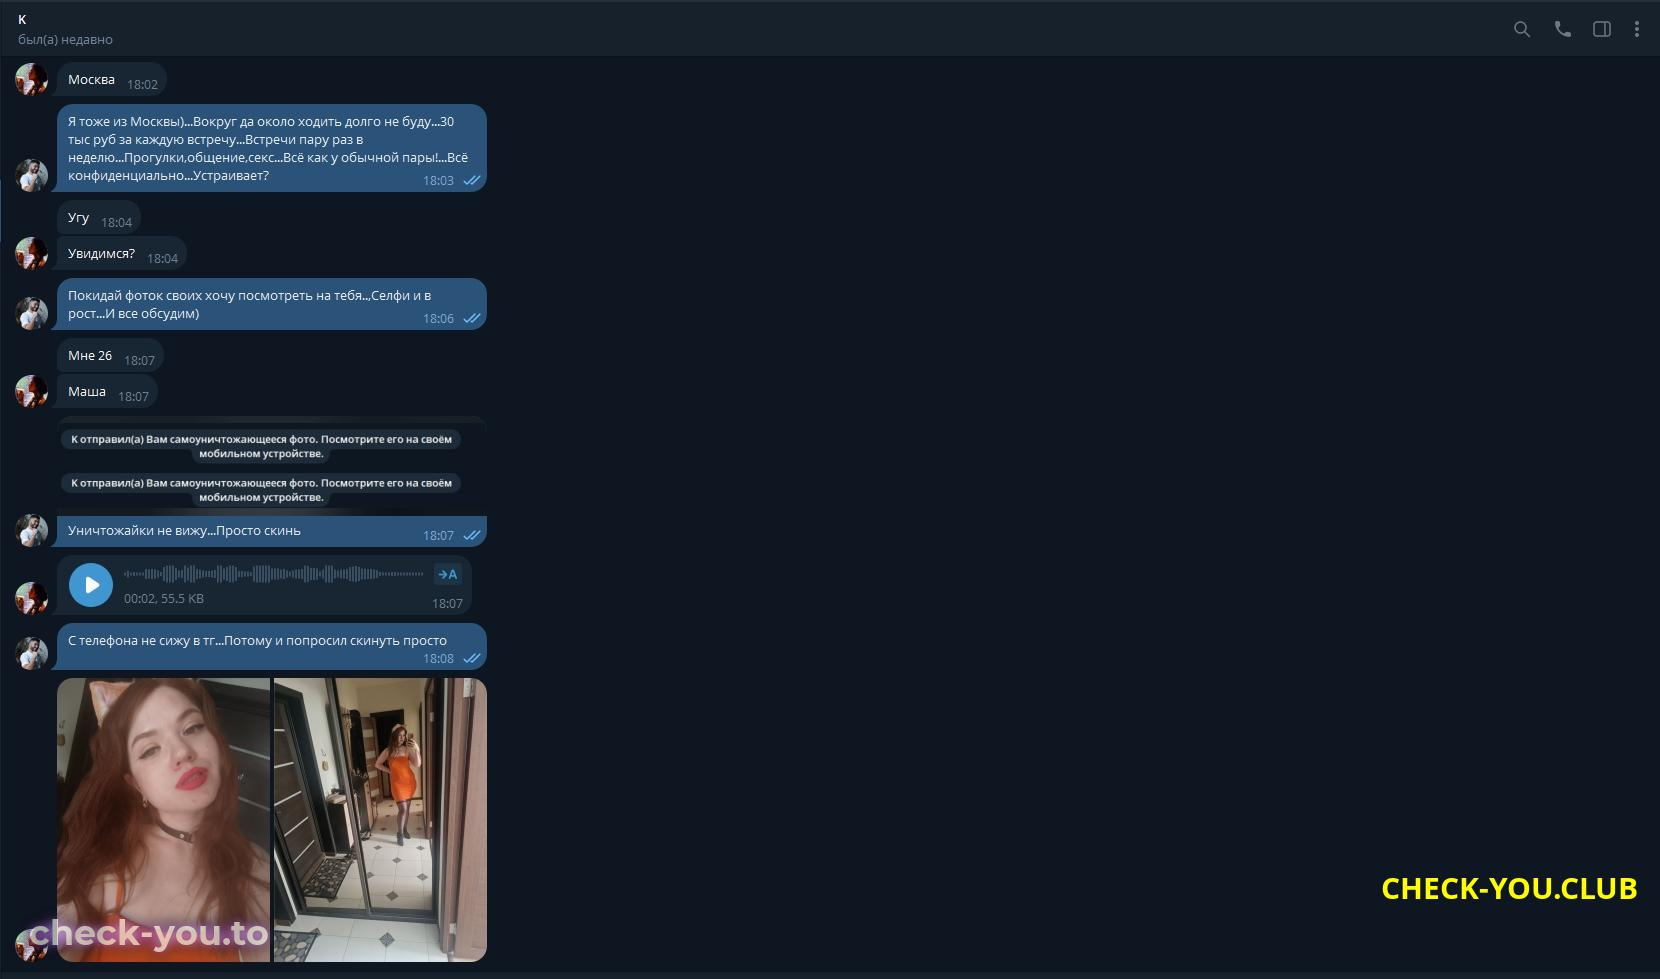Click the second self-destructing photo service notice

point(261,490)
